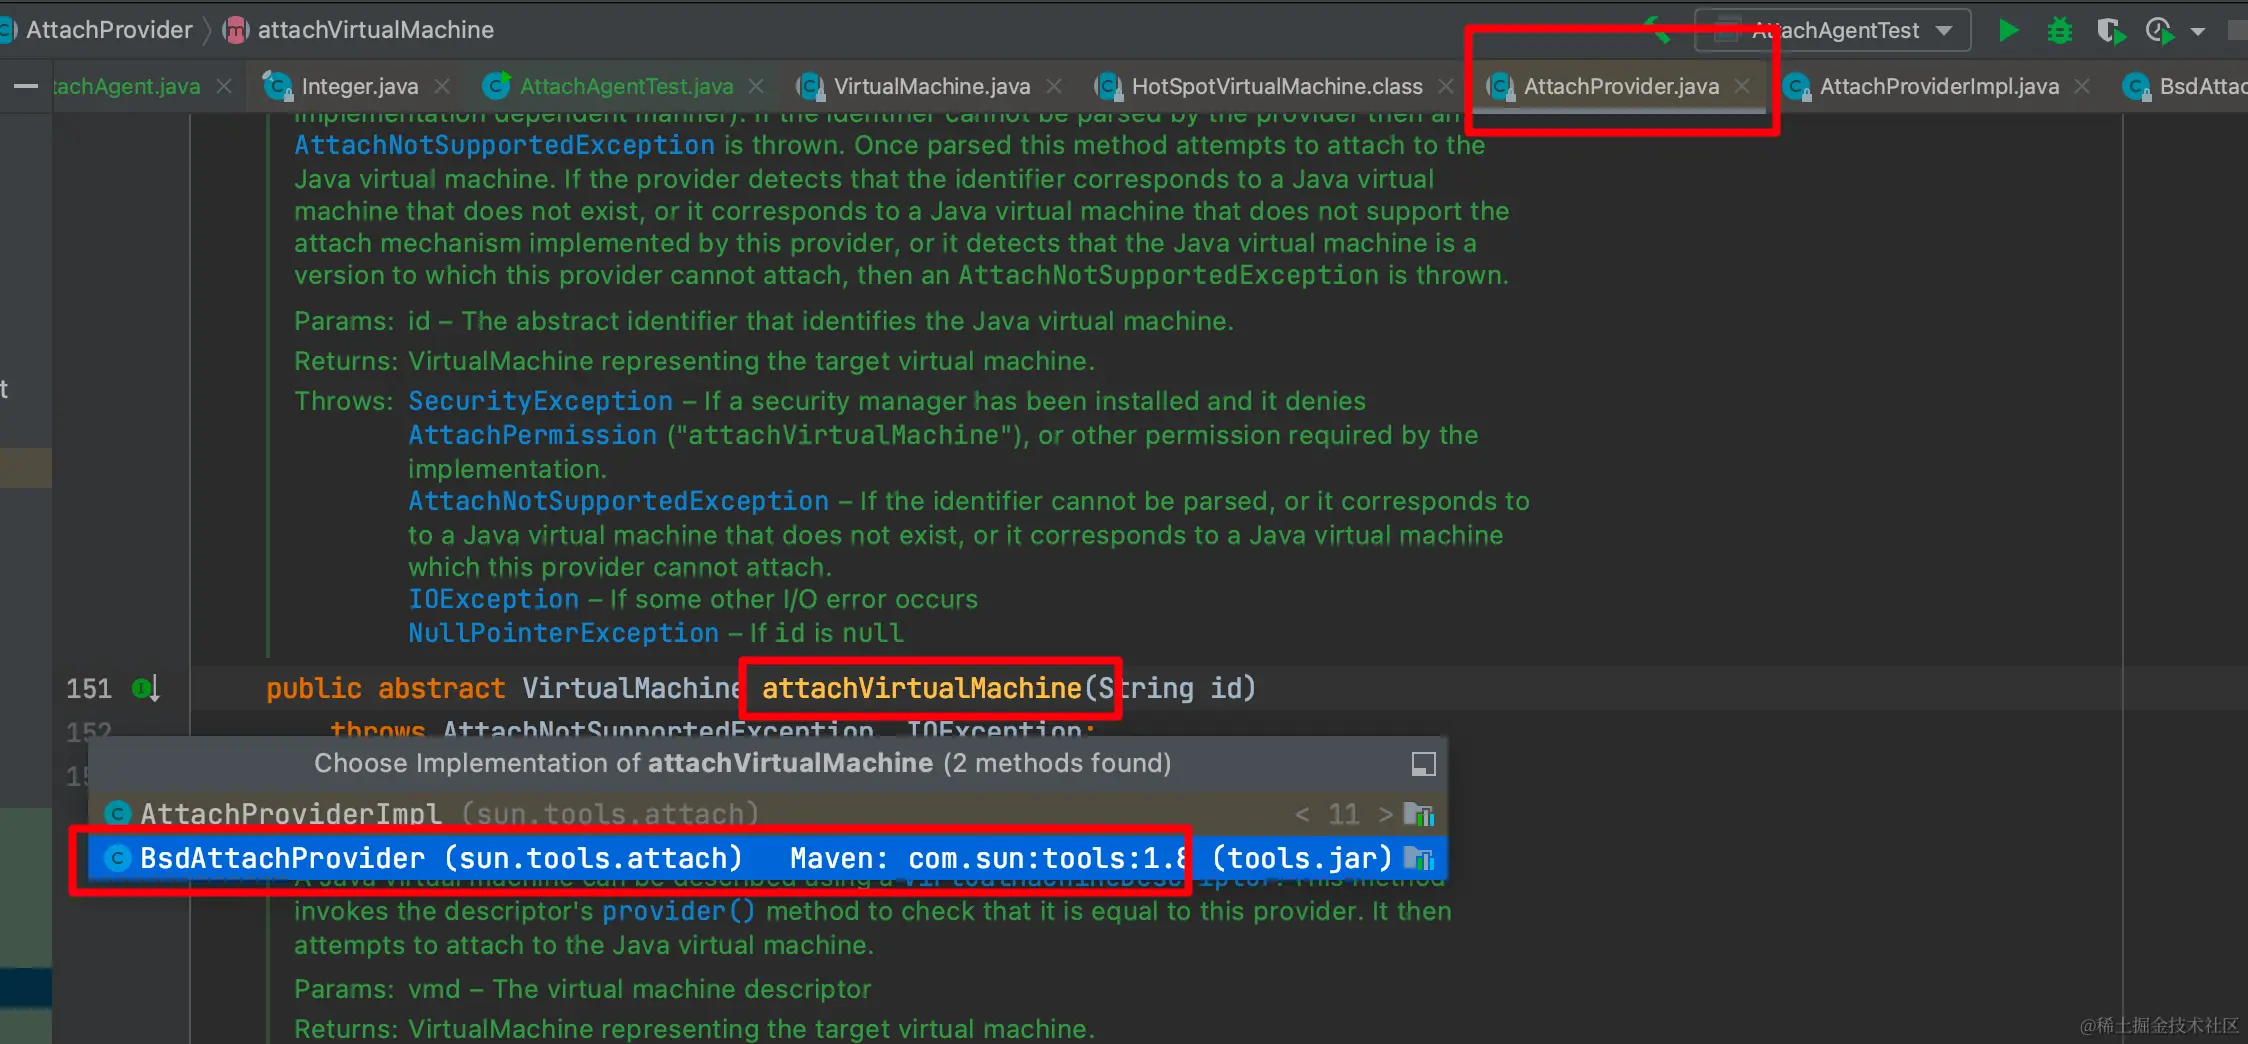Follow the first AttachNotSupportedException doc link

[x=505, y=145]
